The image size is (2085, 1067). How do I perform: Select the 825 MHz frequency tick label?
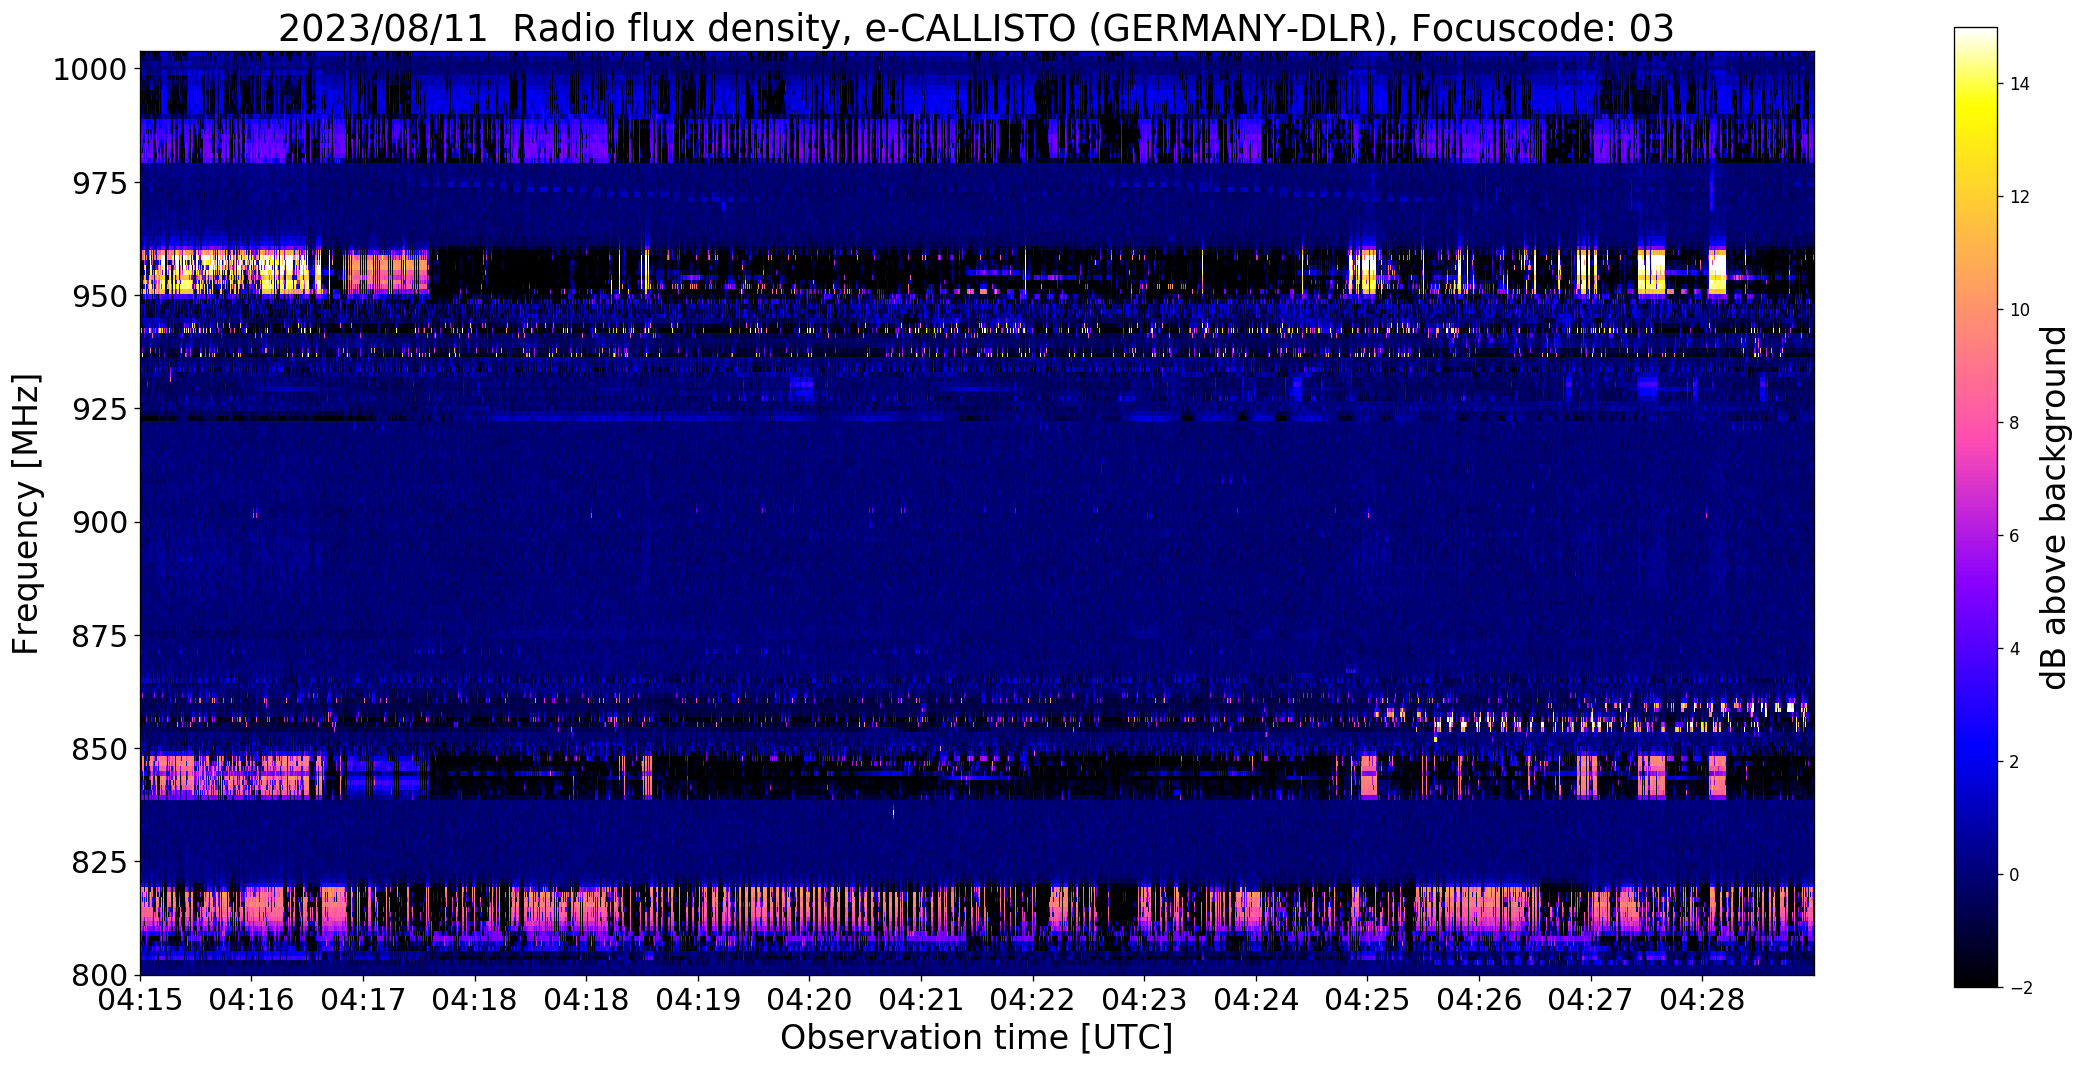pyautogui.click(x=99, y=862)
